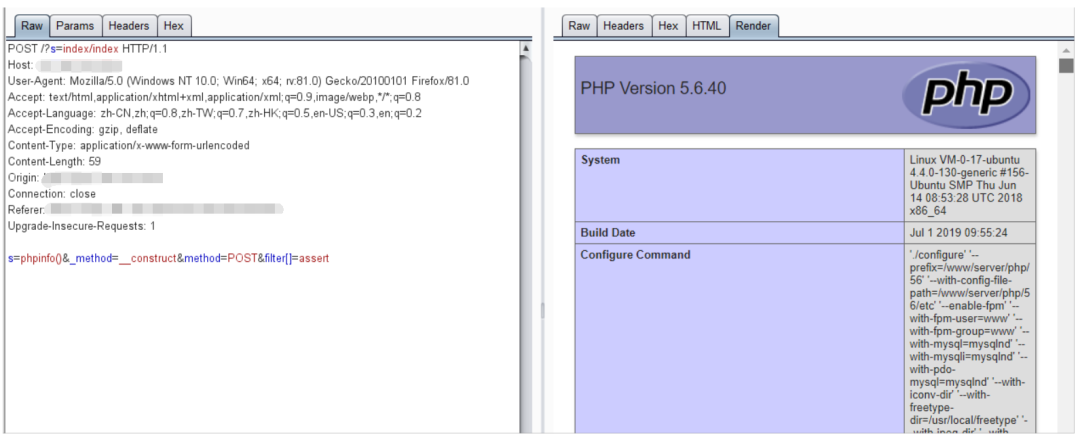Click the request pane scroll-up arrow
The width and height of the screenshot is (1080, 447).
click(x=525, y=48)
